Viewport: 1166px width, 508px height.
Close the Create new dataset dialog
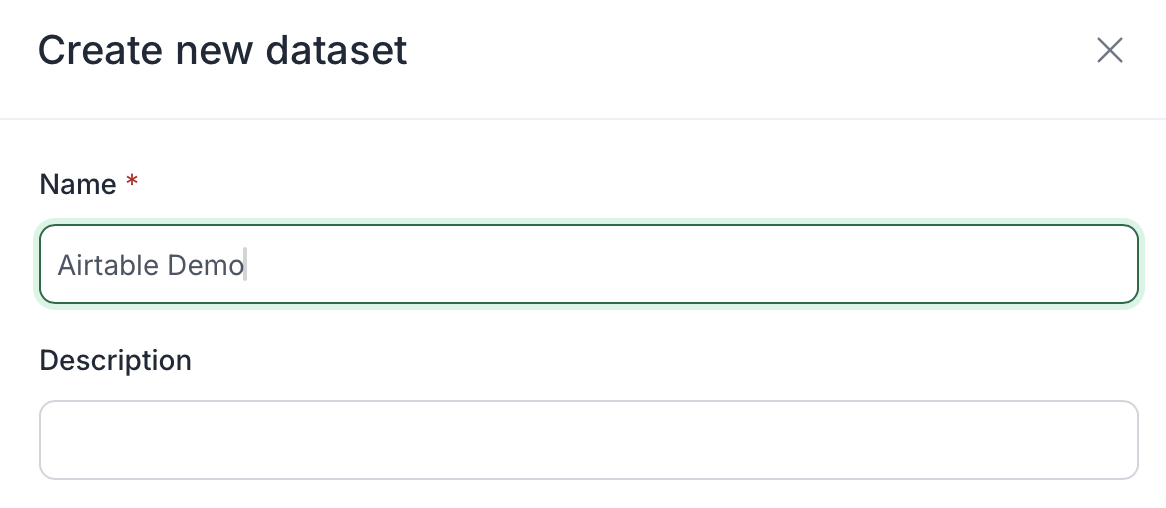coord(1110,50)
